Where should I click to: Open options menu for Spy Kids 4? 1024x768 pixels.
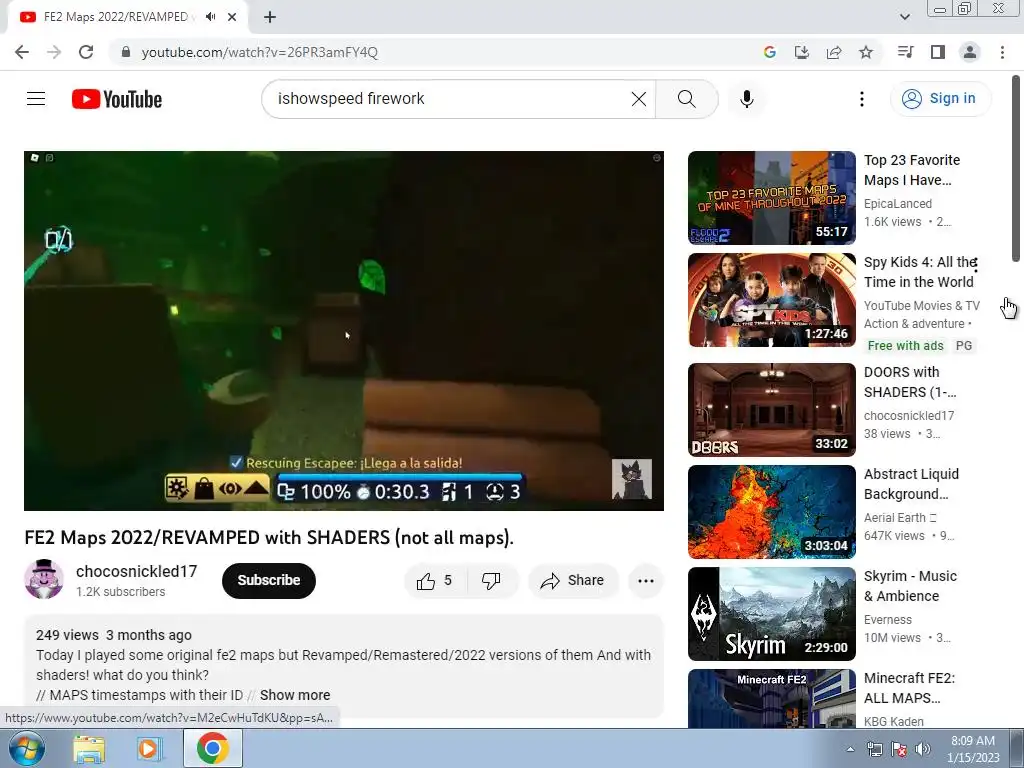[x=976, y=264]
